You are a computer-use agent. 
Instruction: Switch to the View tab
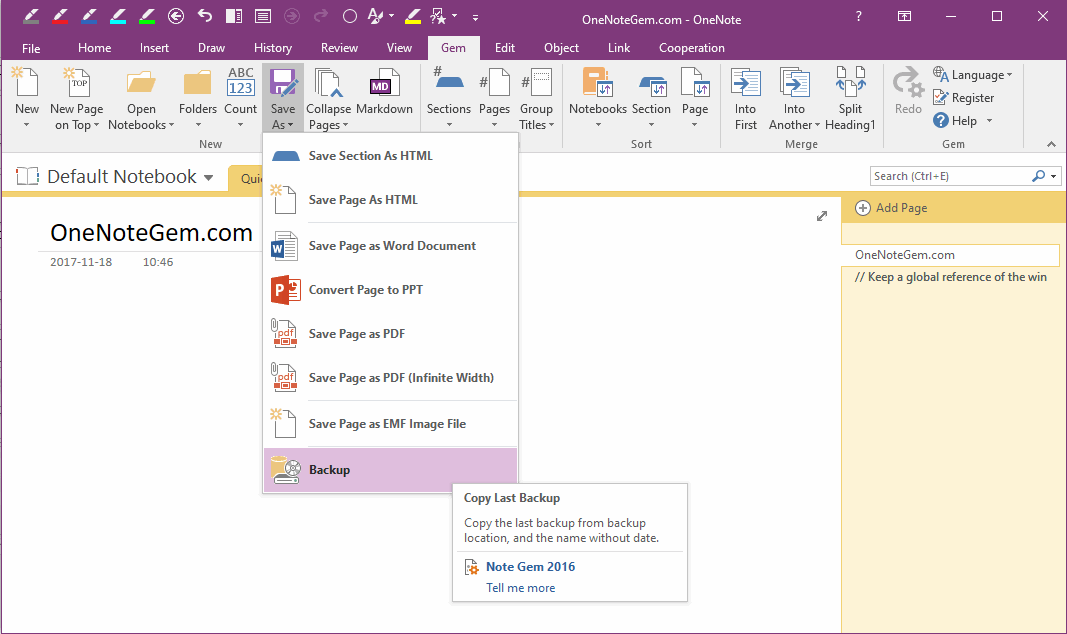399,48
